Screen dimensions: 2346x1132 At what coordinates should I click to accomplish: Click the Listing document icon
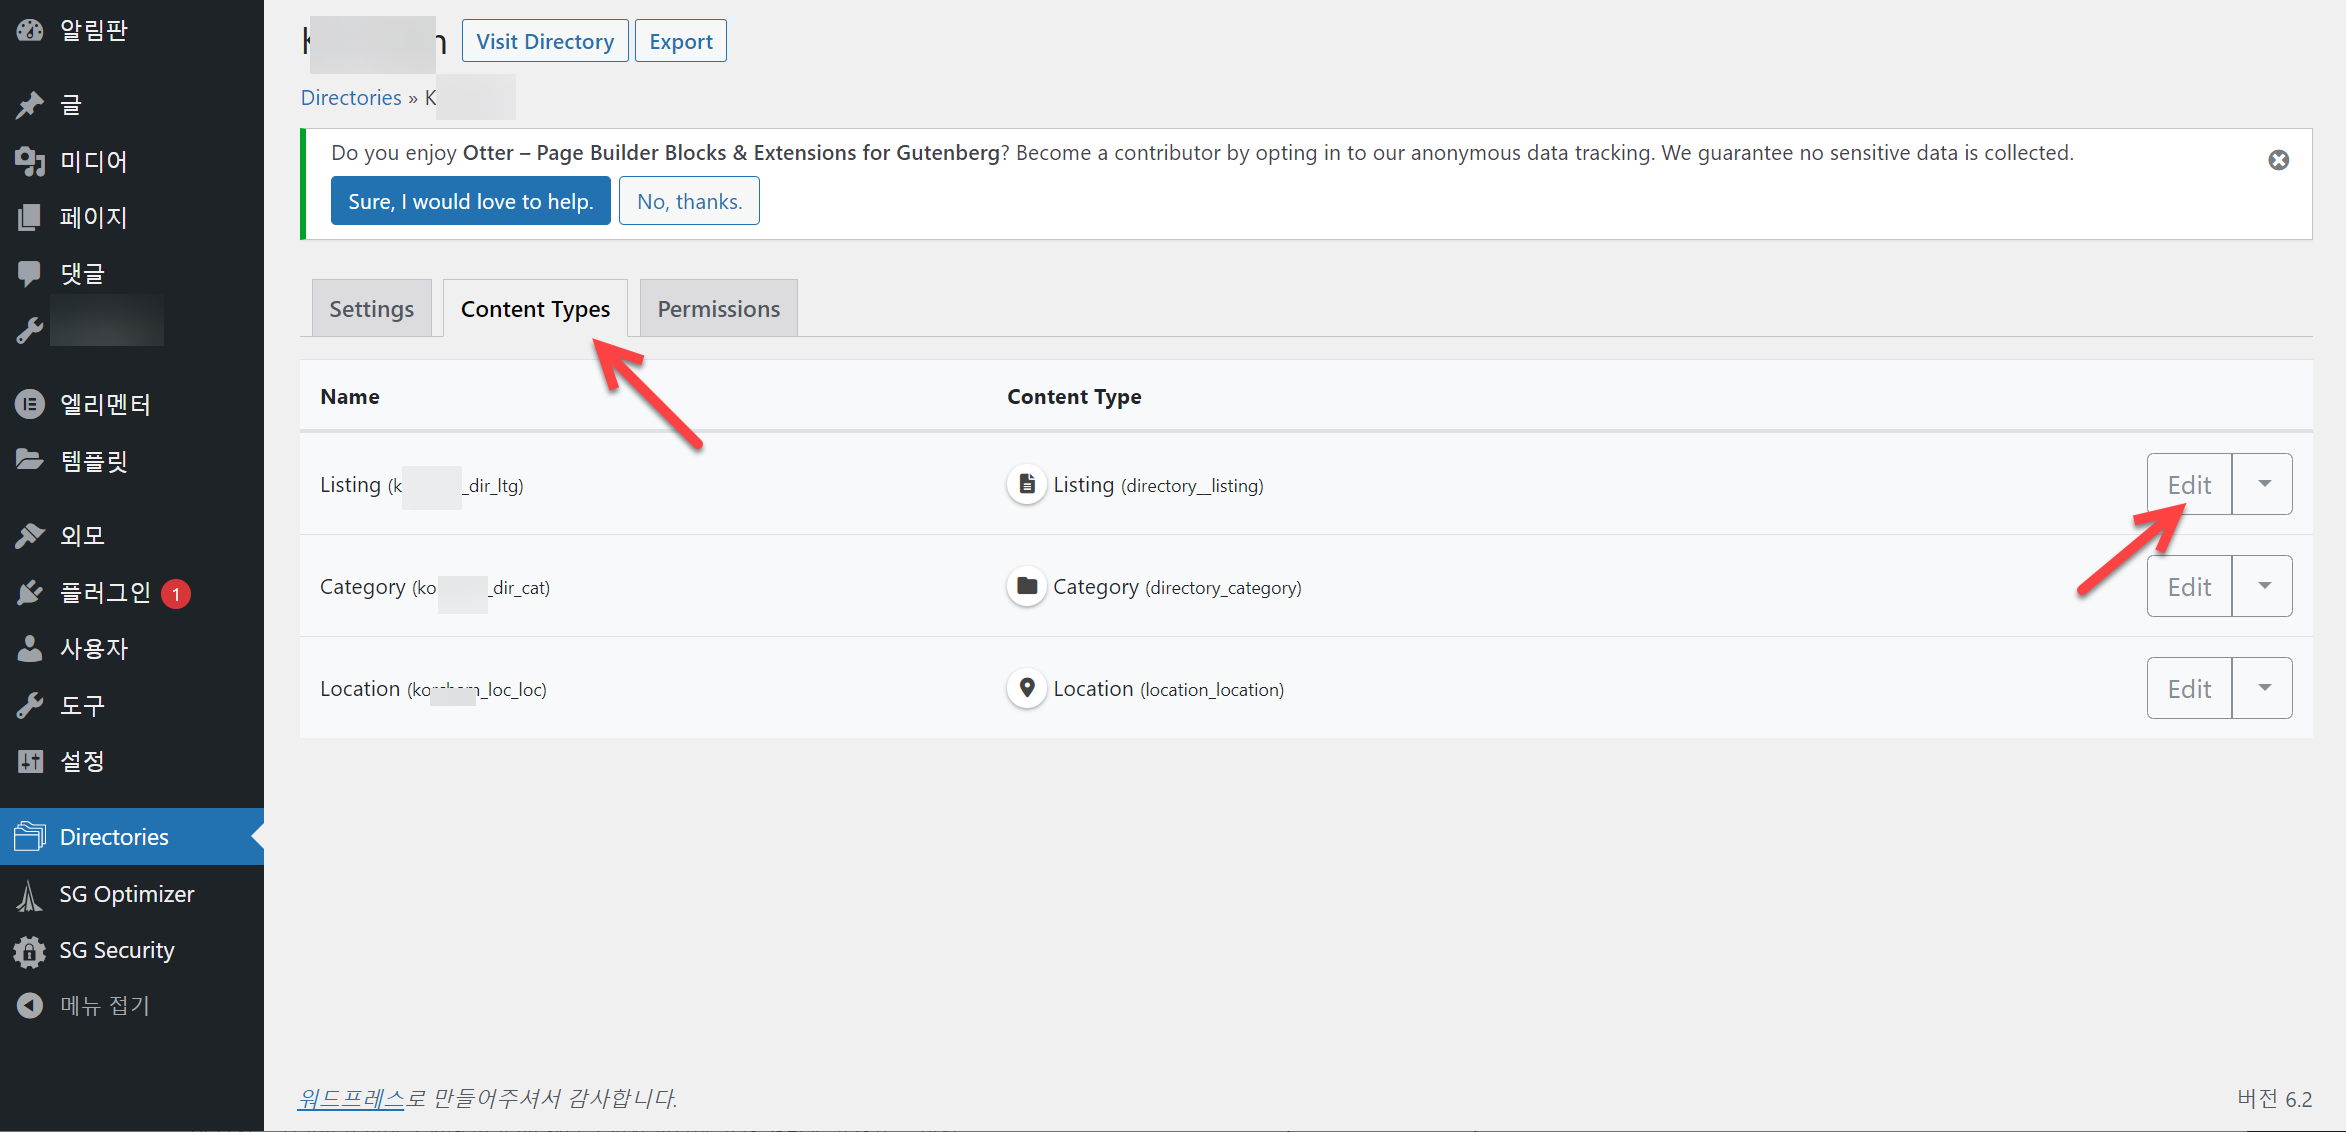tap(1026, 485)
